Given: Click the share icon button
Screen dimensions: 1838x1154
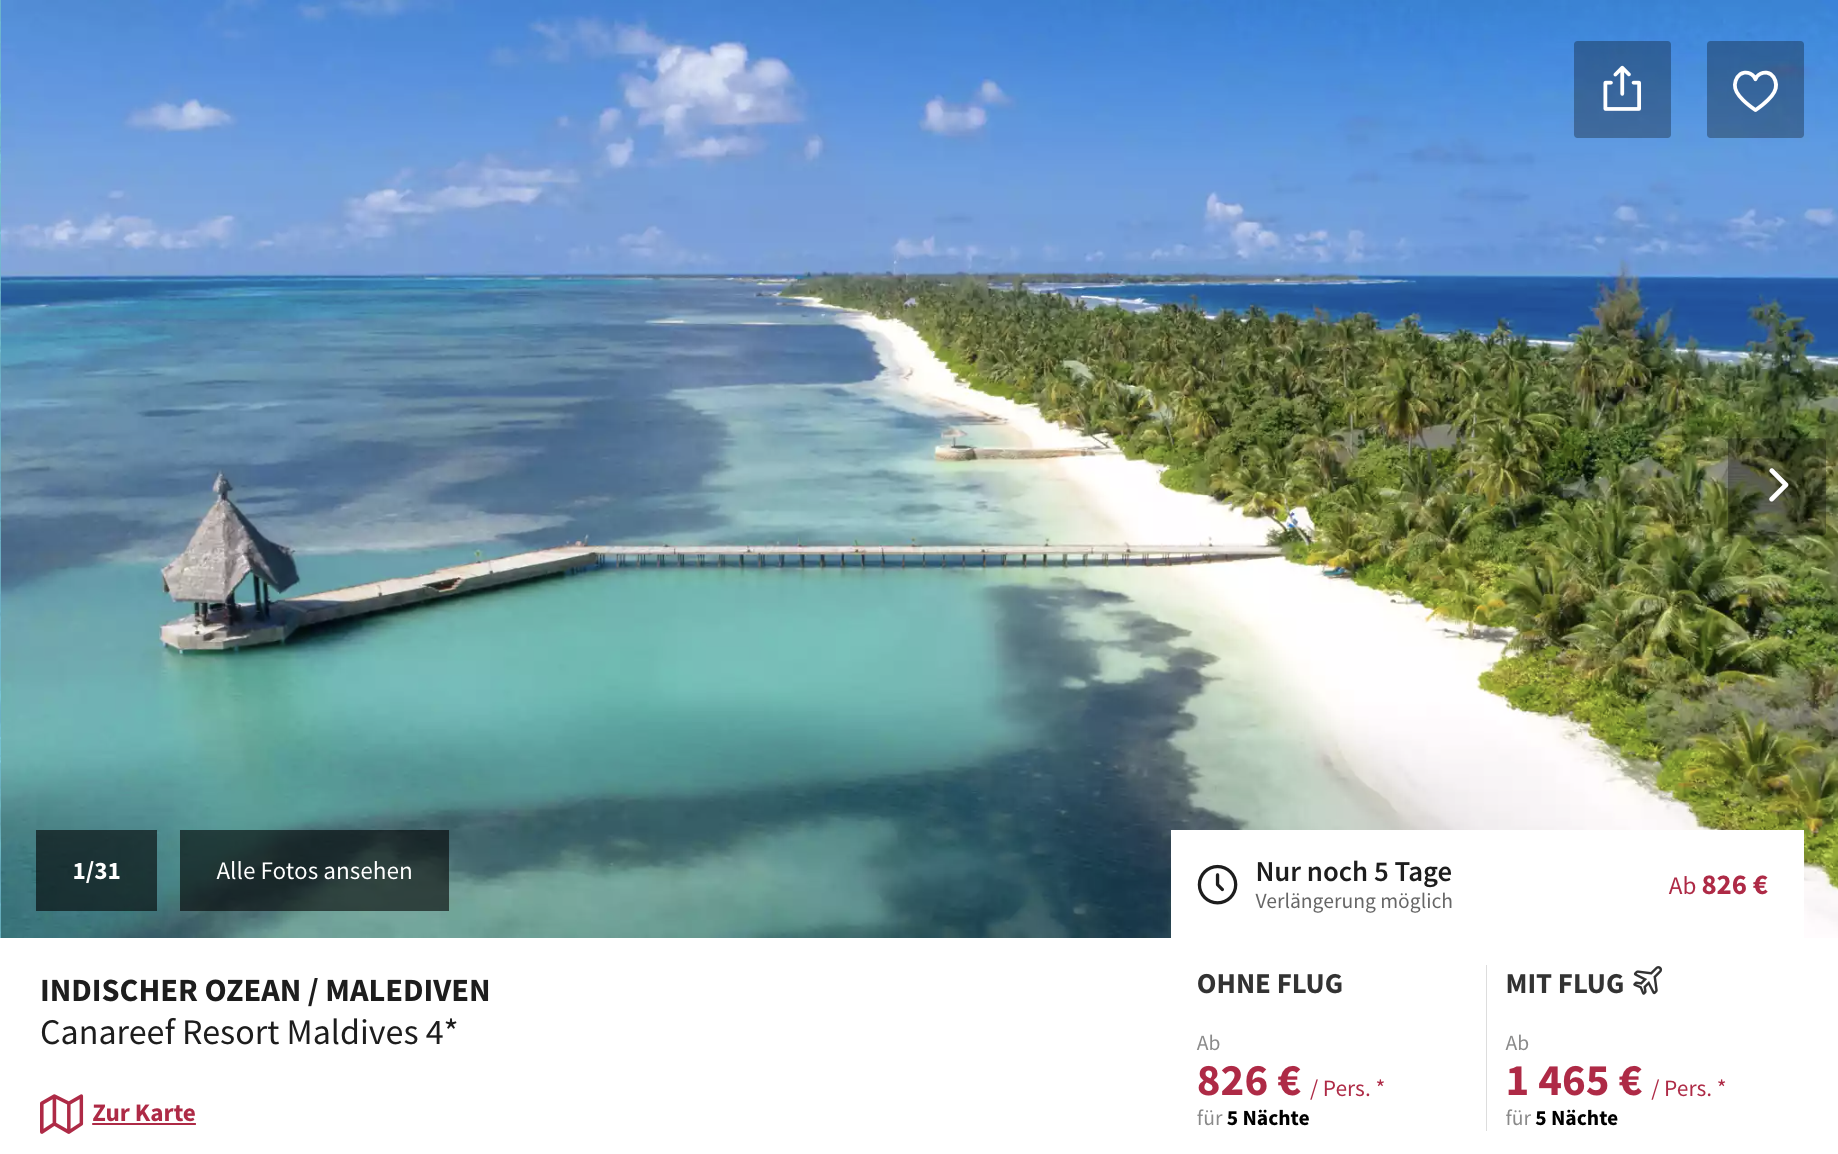Looking at the screenshot, I should coord(1622,89).
